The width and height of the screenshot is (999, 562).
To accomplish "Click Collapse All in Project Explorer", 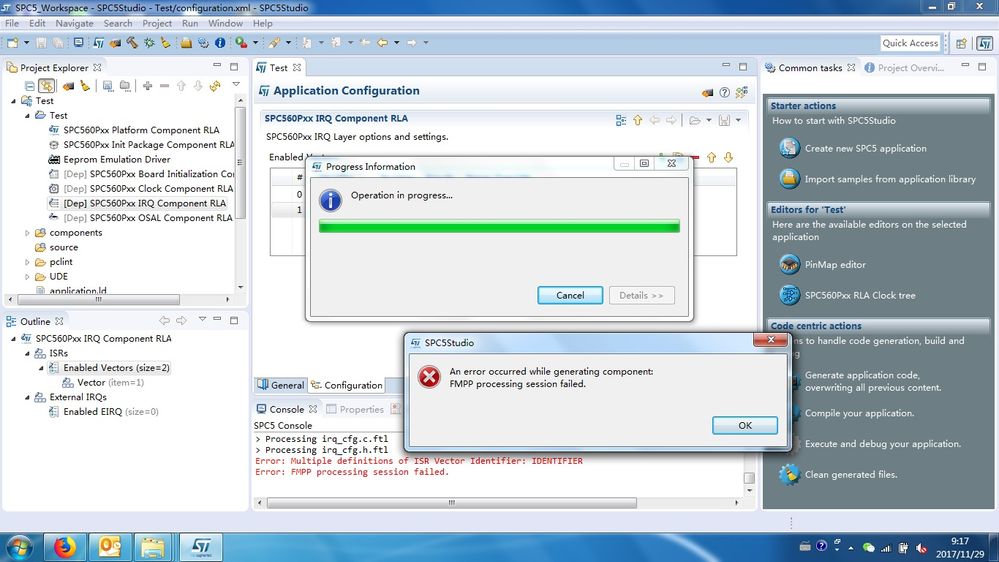I will (29, 85).
